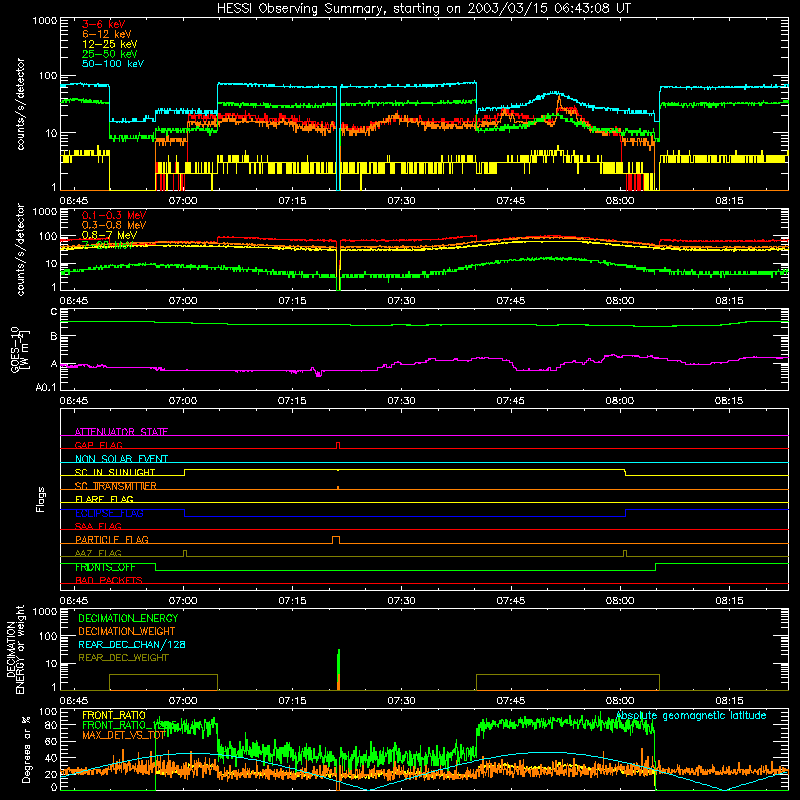
Task: Select the cyan '50-100 keV' legend label
Action: coord(113,64)
